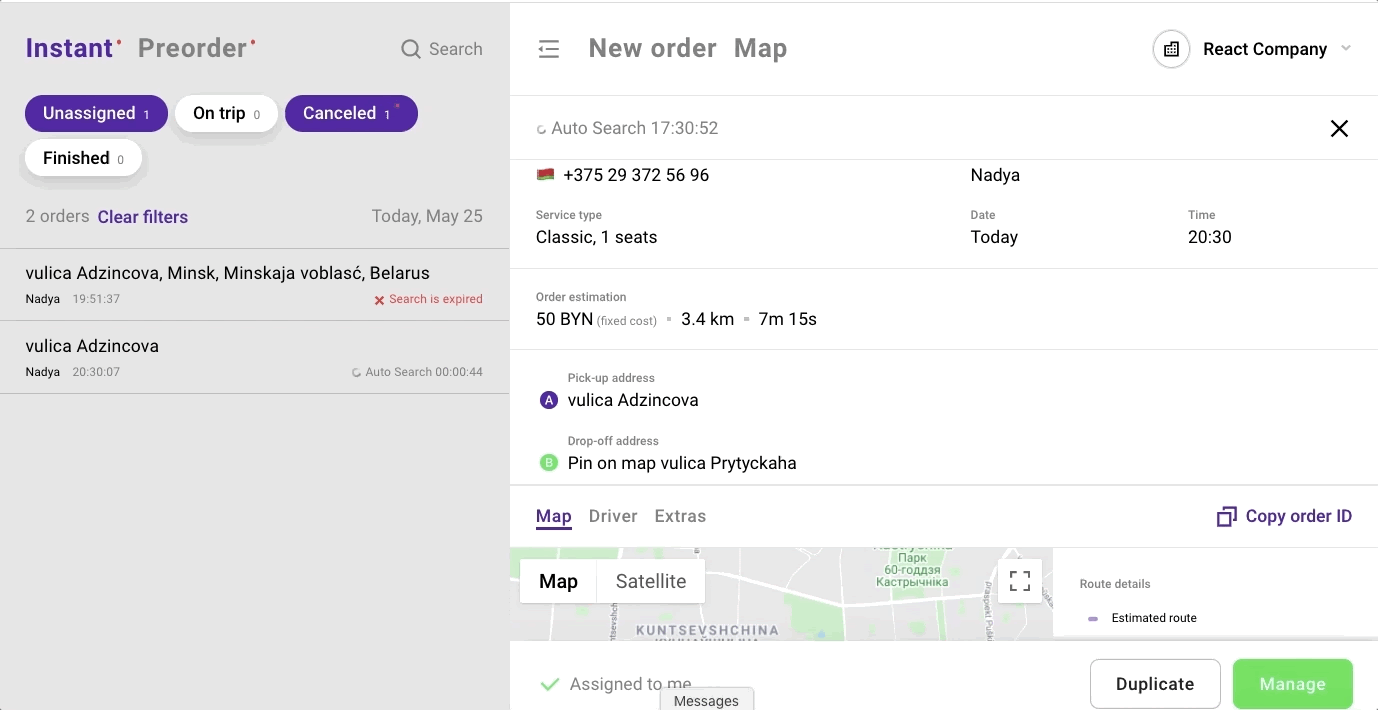Click the green drop-off point B marker
Image resolution: width=1378 pixels, height=710 pixels.
click(548, 463)
